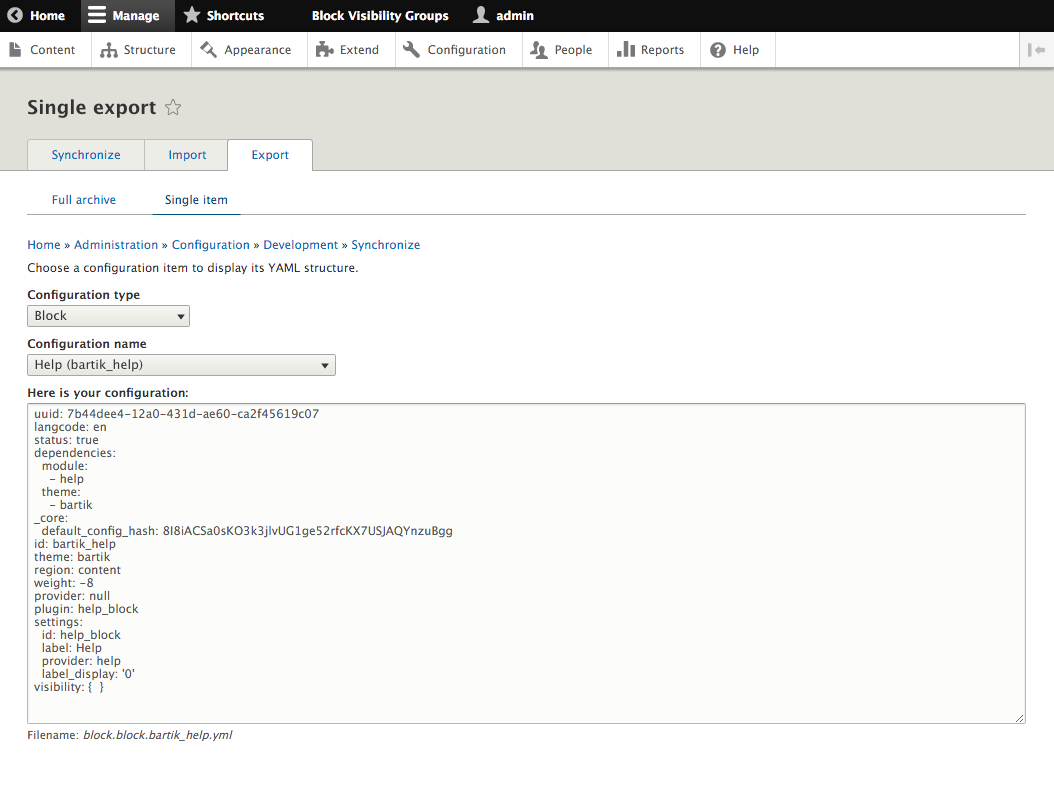Open Content using the page icon
Screen dimensions: 1054x789
pyautogui.click(x=16, y=50)
